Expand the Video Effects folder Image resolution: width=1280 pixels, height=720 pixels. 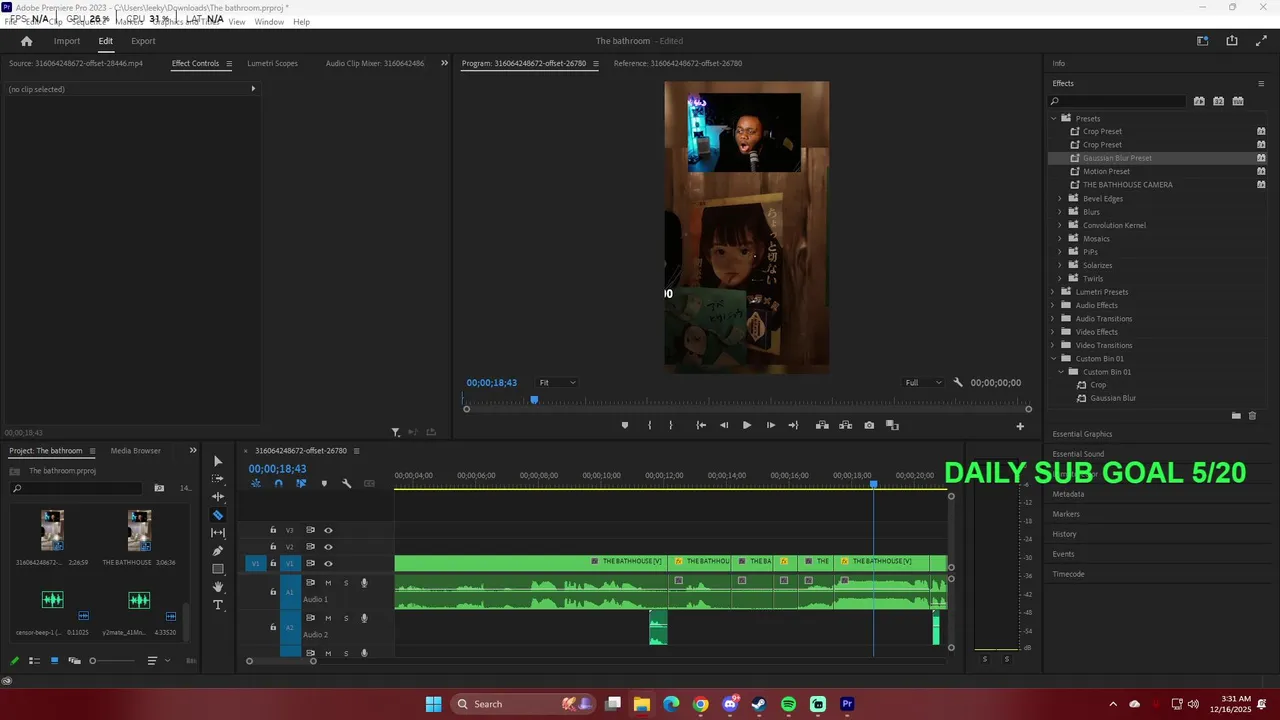coord(1053,332)
